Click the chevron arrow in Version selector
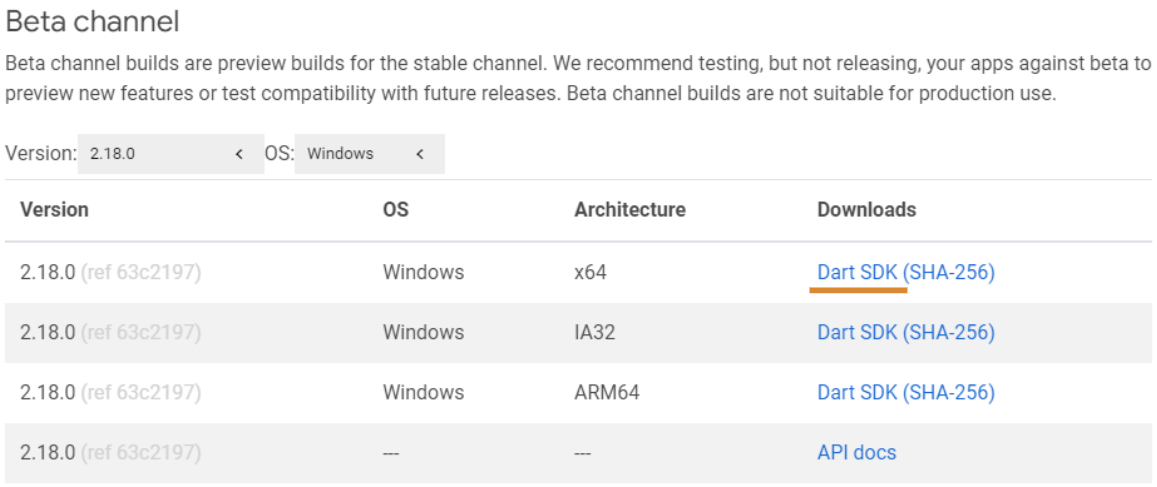Screen dimensions: 1157x487 pyautogui.click(x=238, y=154)
